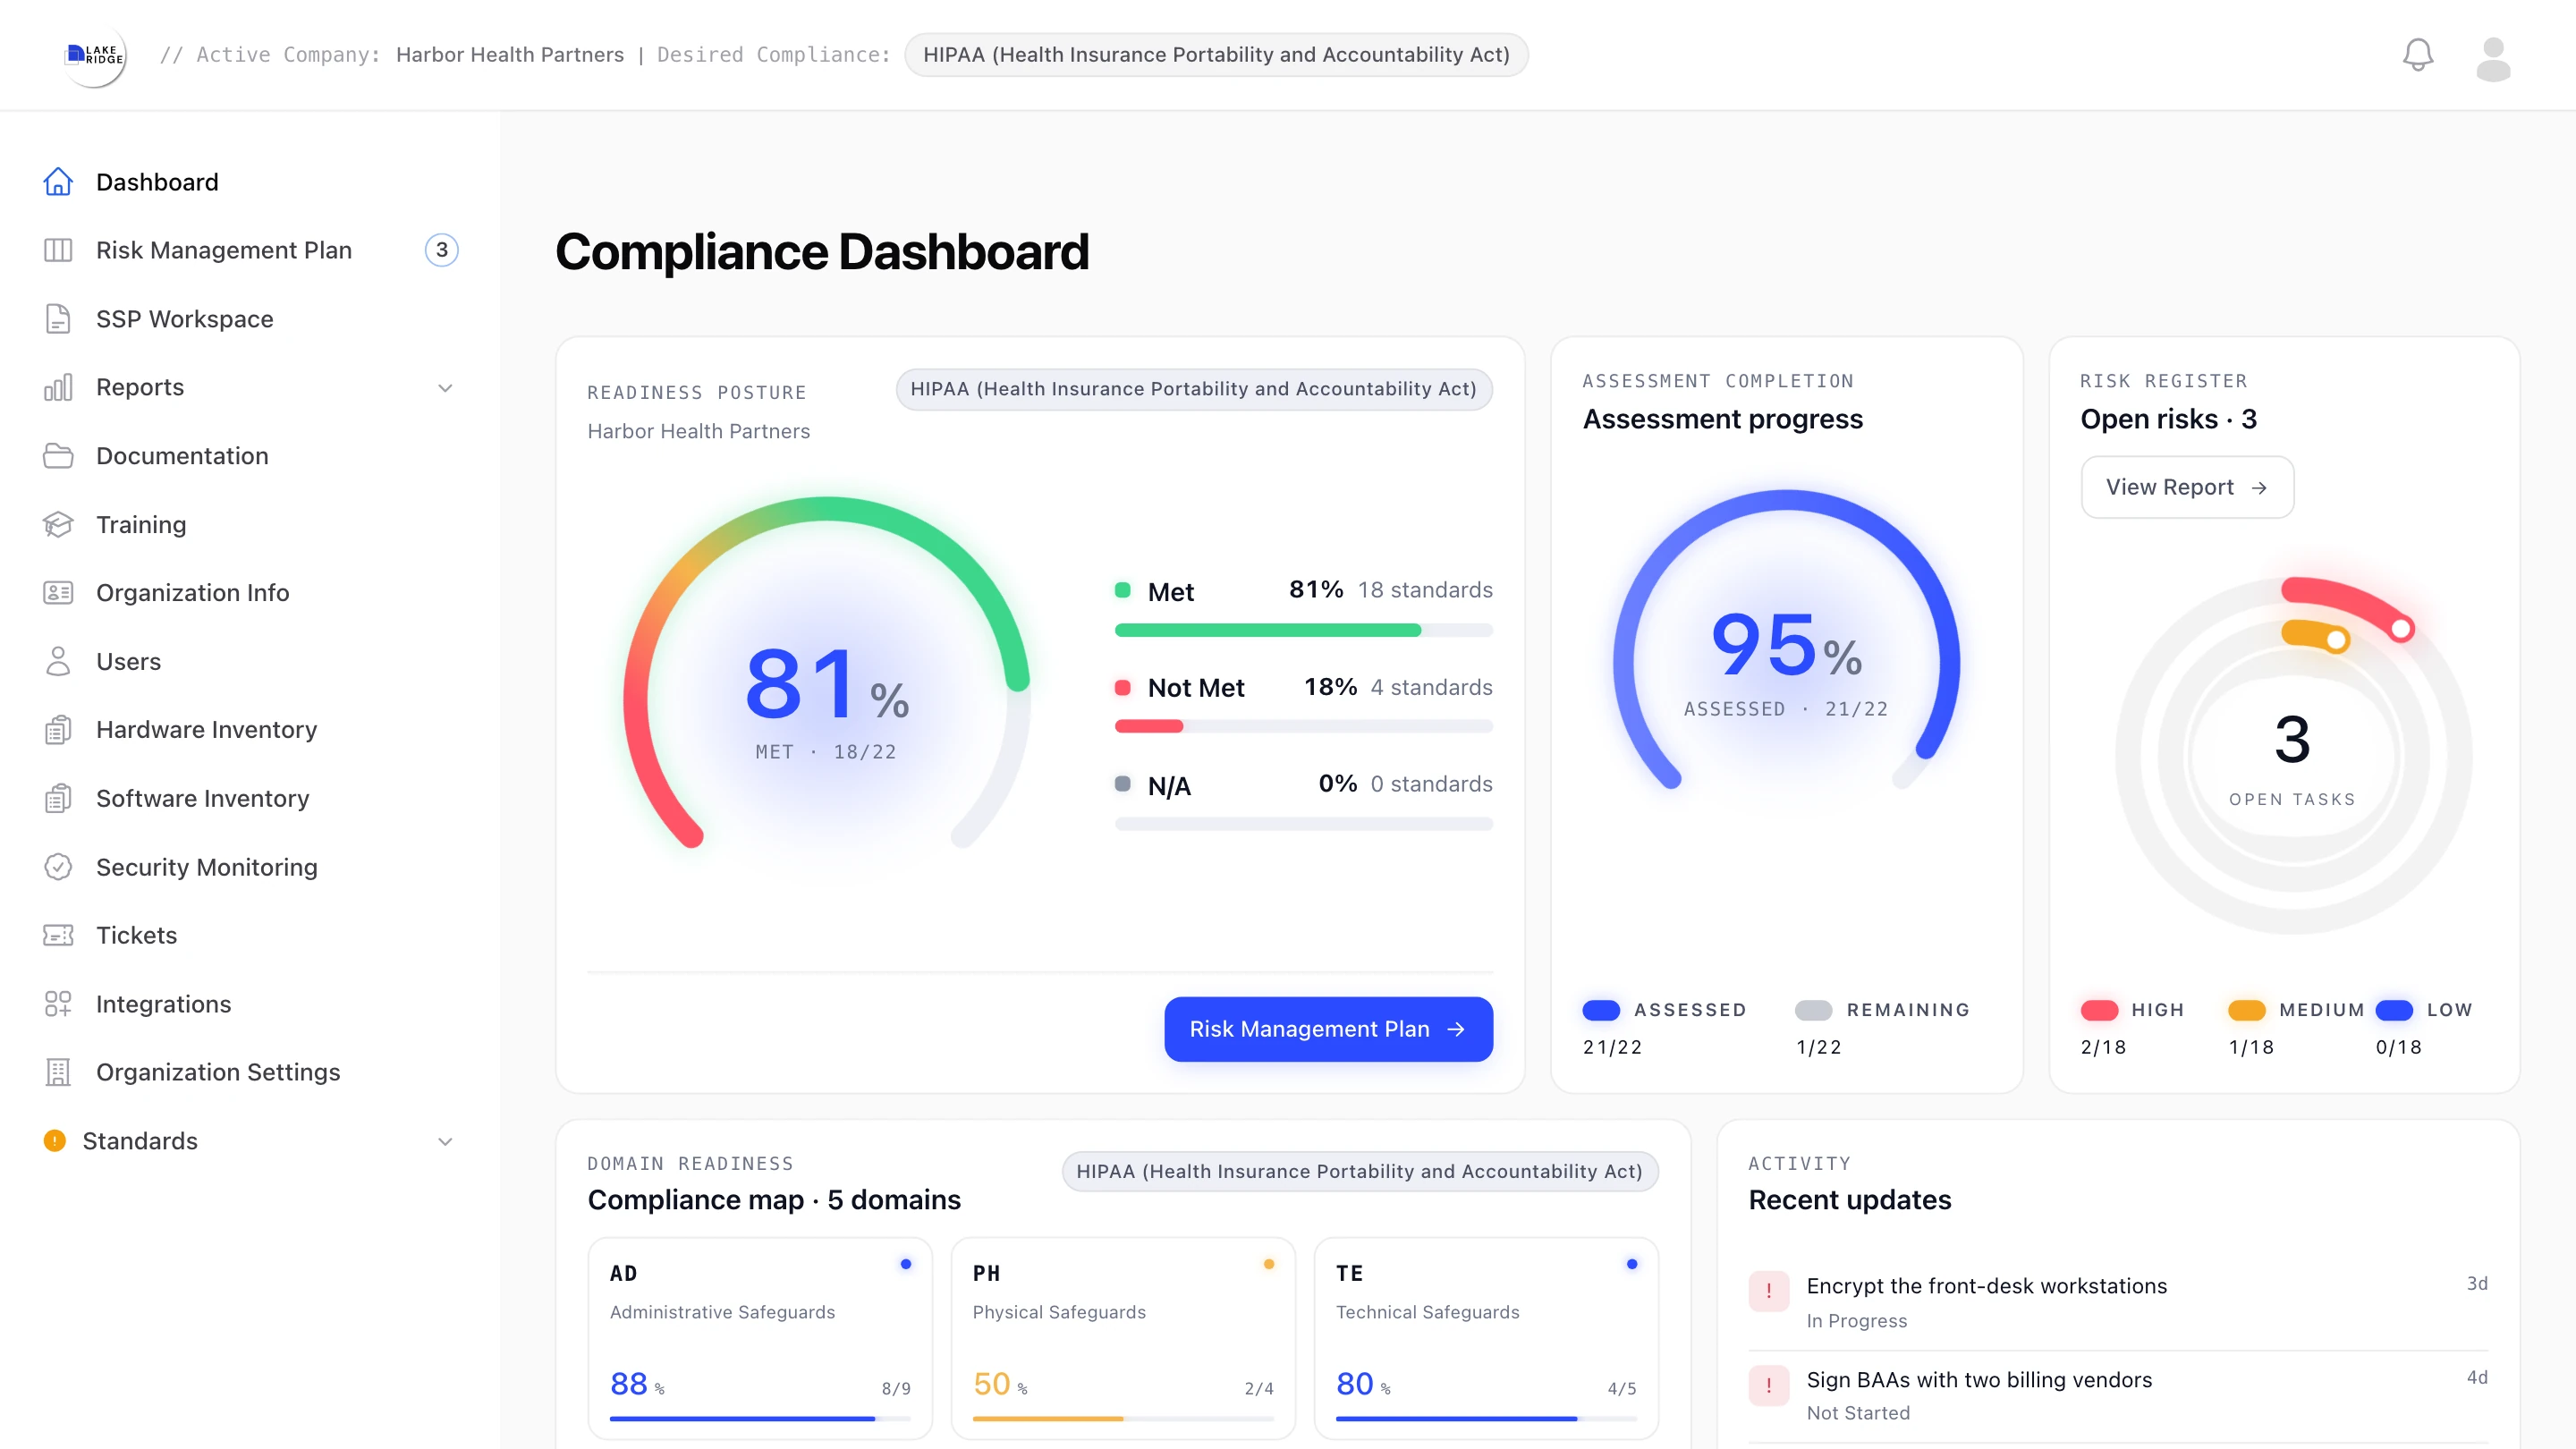Click the blue Risk Management Plan button
2576x1449 pixels.
pyautogui.click(x=1328, y=1029)
